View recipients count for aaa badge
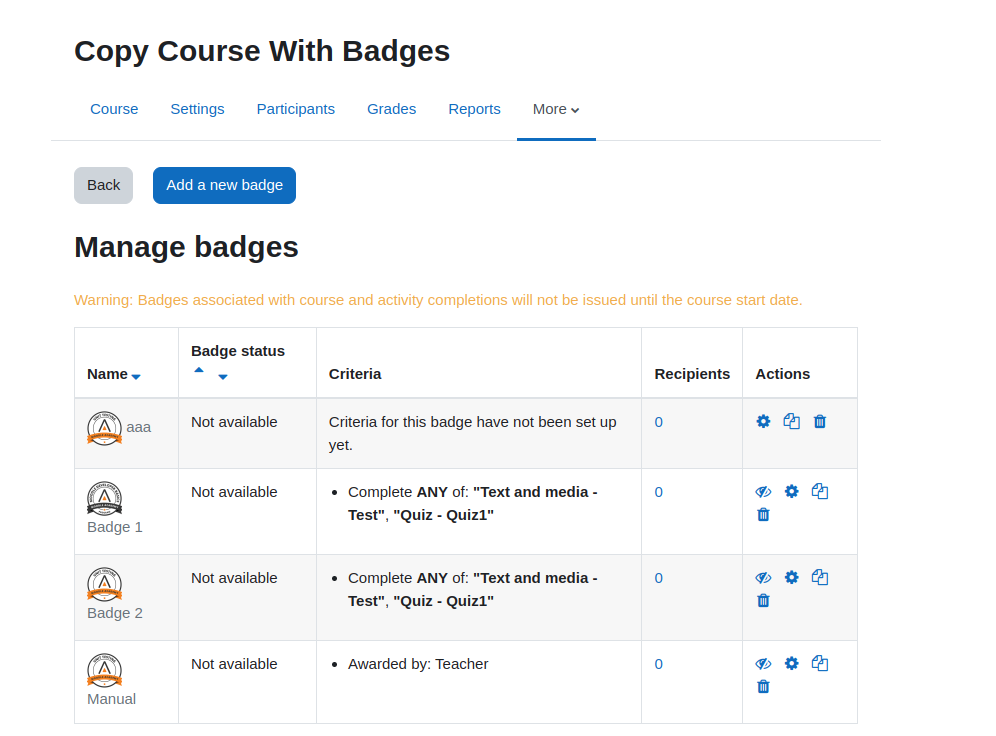The height and width of the screenshot is (736, 996). pos(659,422)
